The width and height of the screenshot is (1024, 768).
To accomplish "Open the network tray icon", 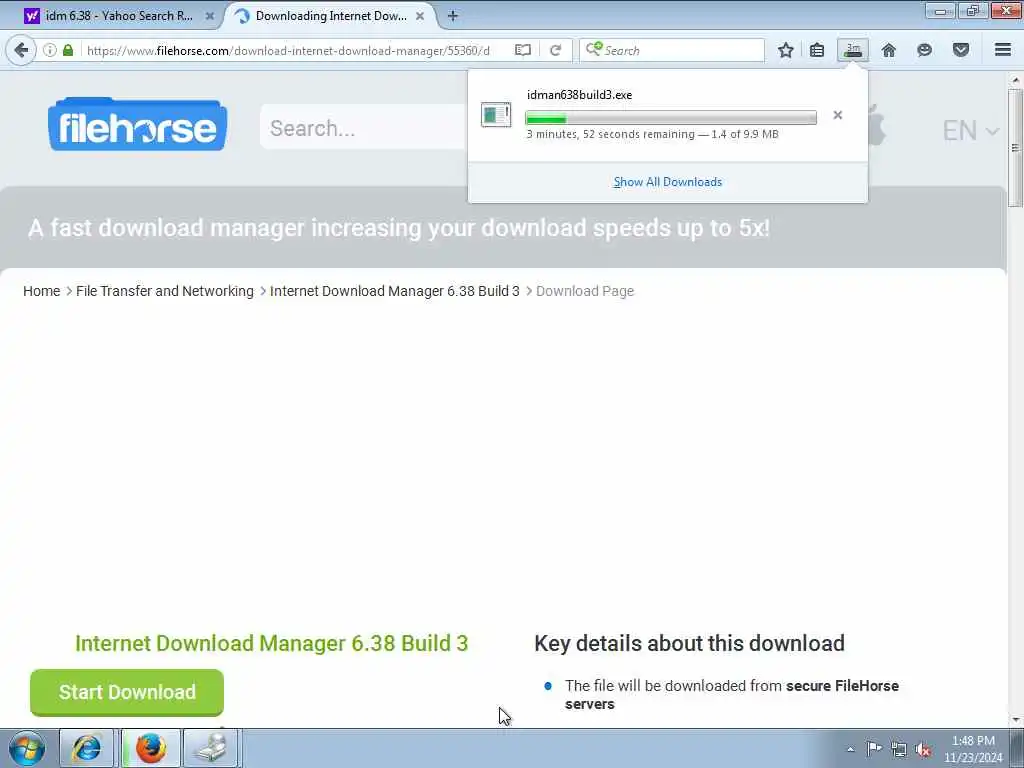I will click(899, 750).
